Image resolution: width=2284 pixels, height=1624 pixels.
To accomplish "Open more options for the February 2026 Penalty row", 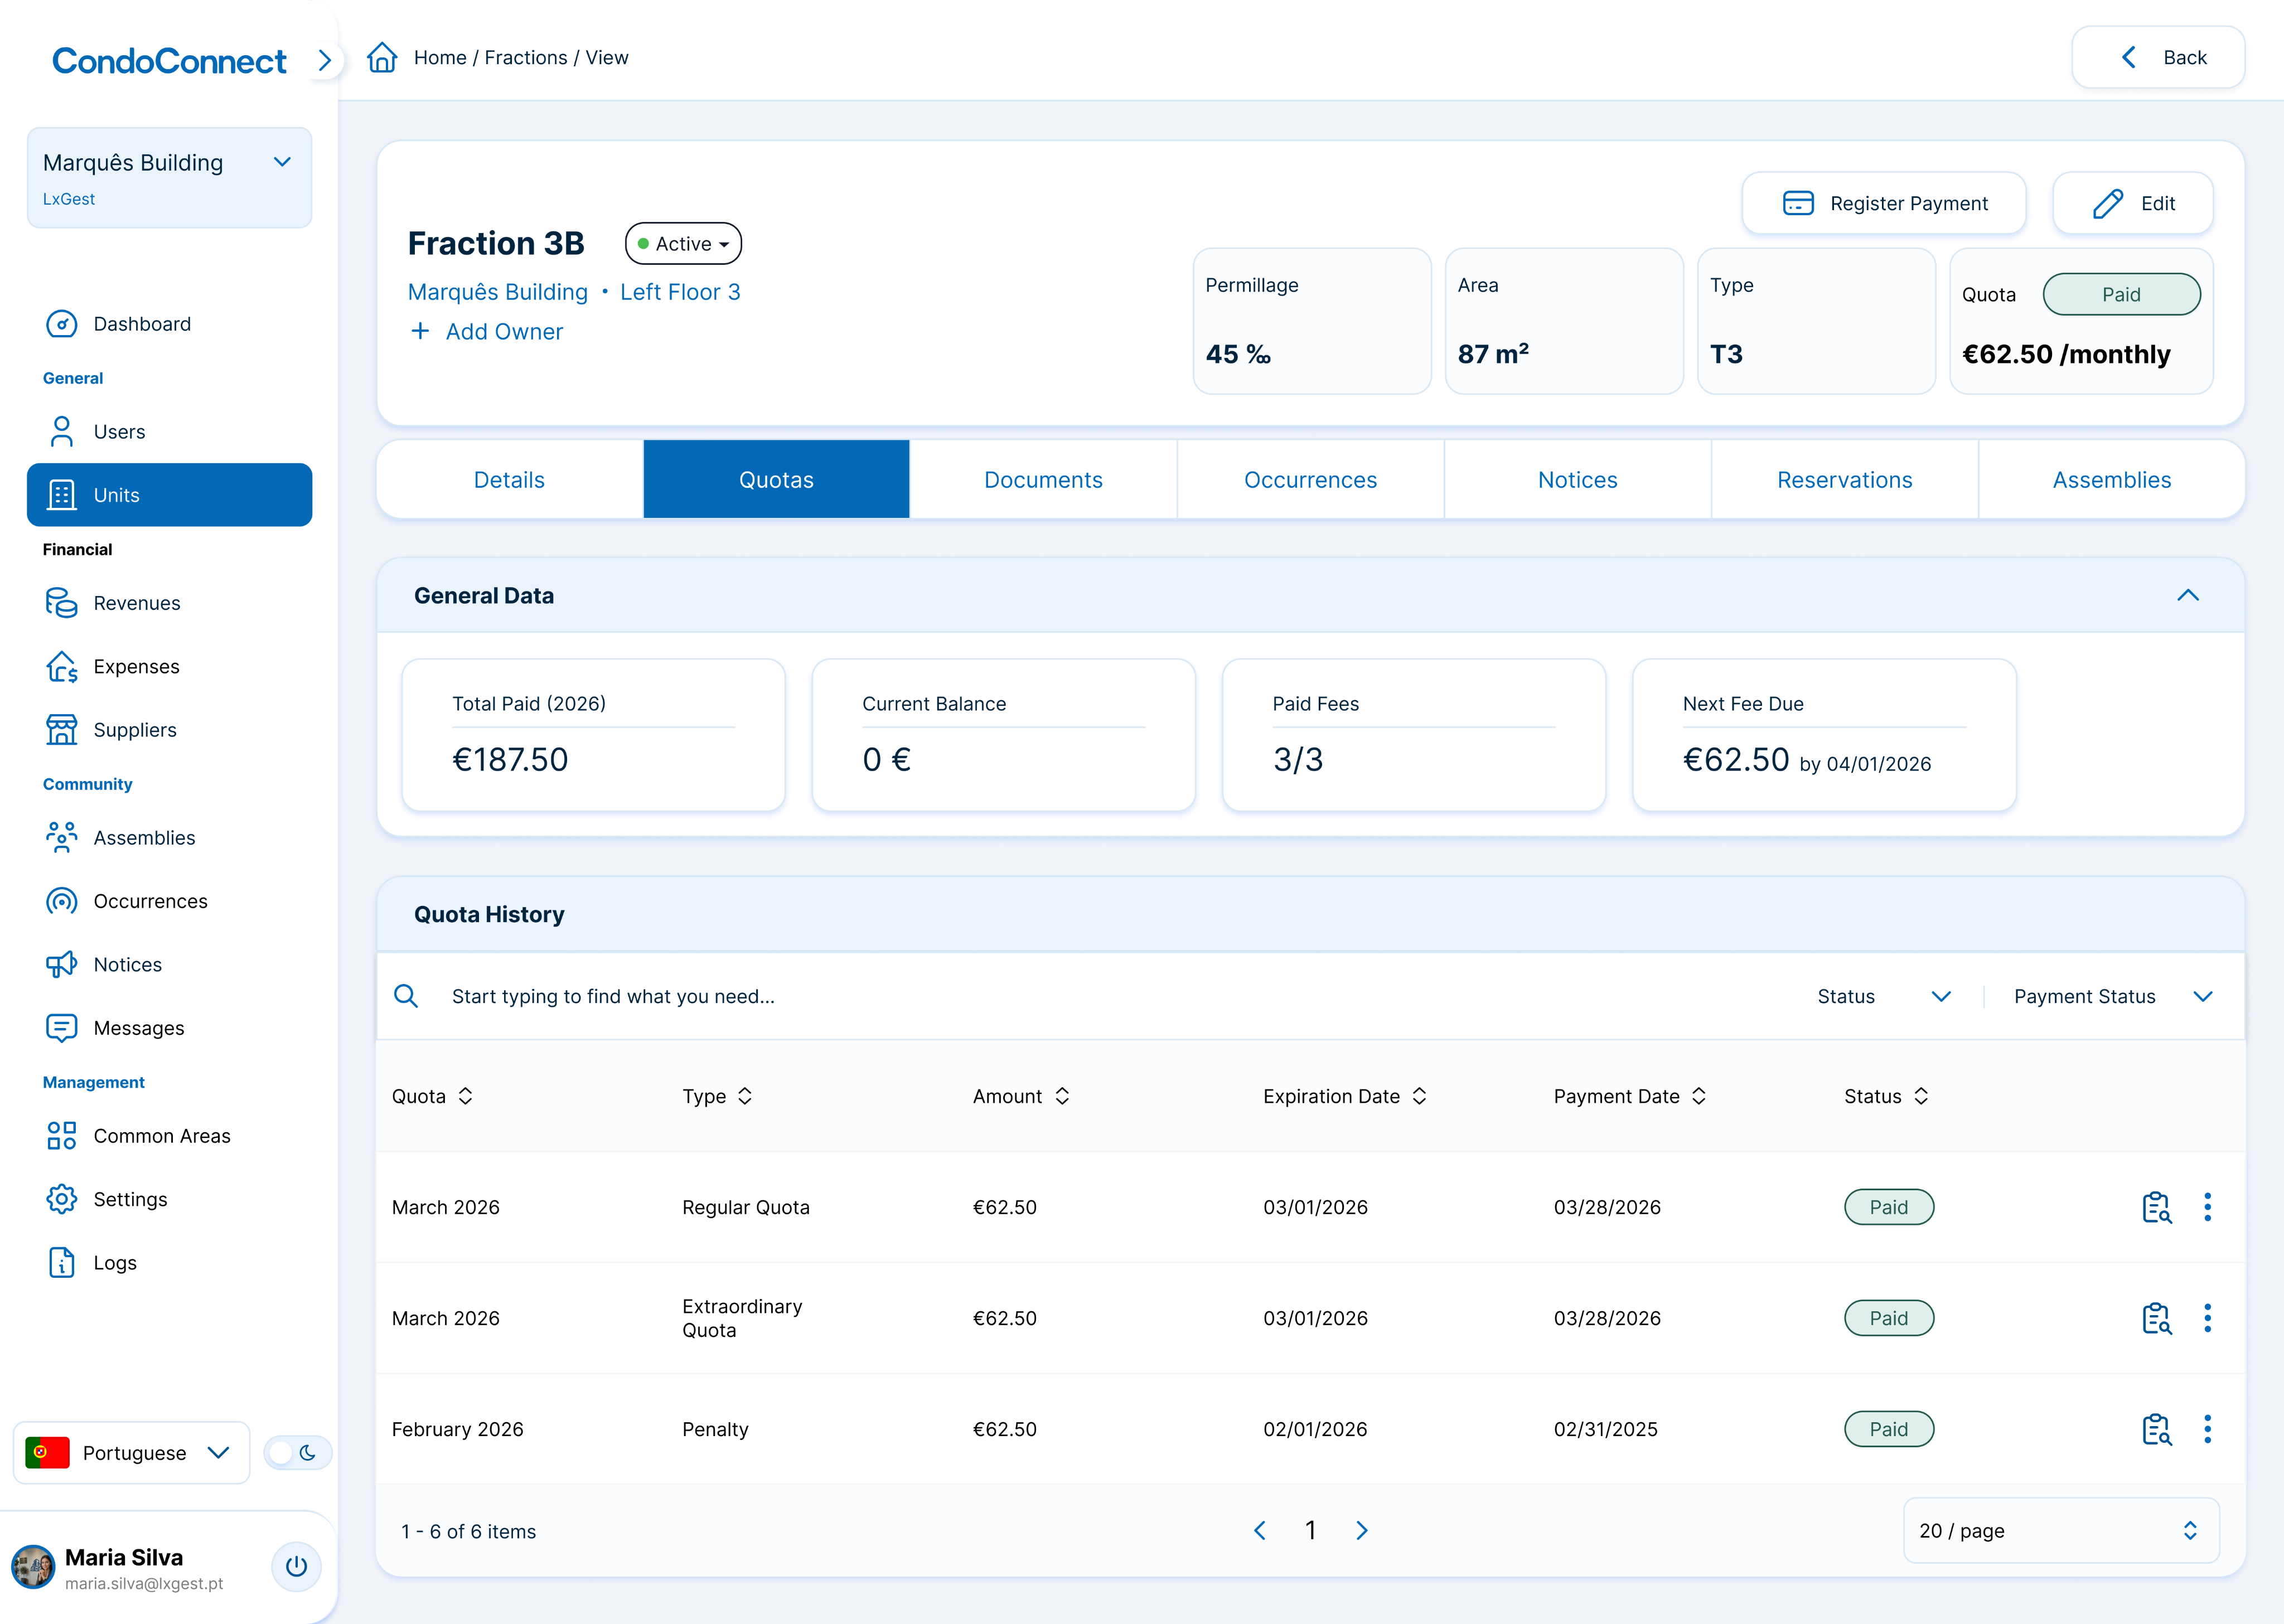I will pos(2207,1429).
